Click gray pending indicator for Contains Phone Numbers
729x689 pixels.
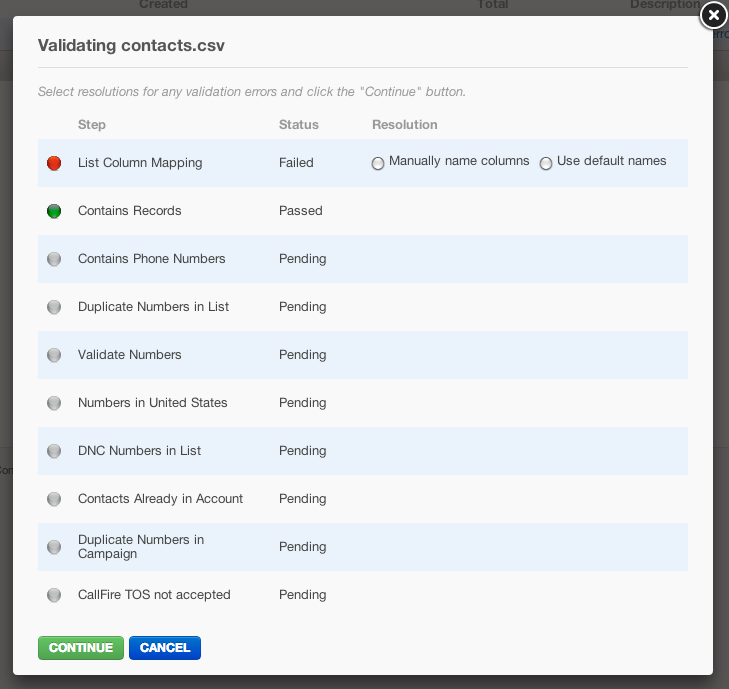54,259
